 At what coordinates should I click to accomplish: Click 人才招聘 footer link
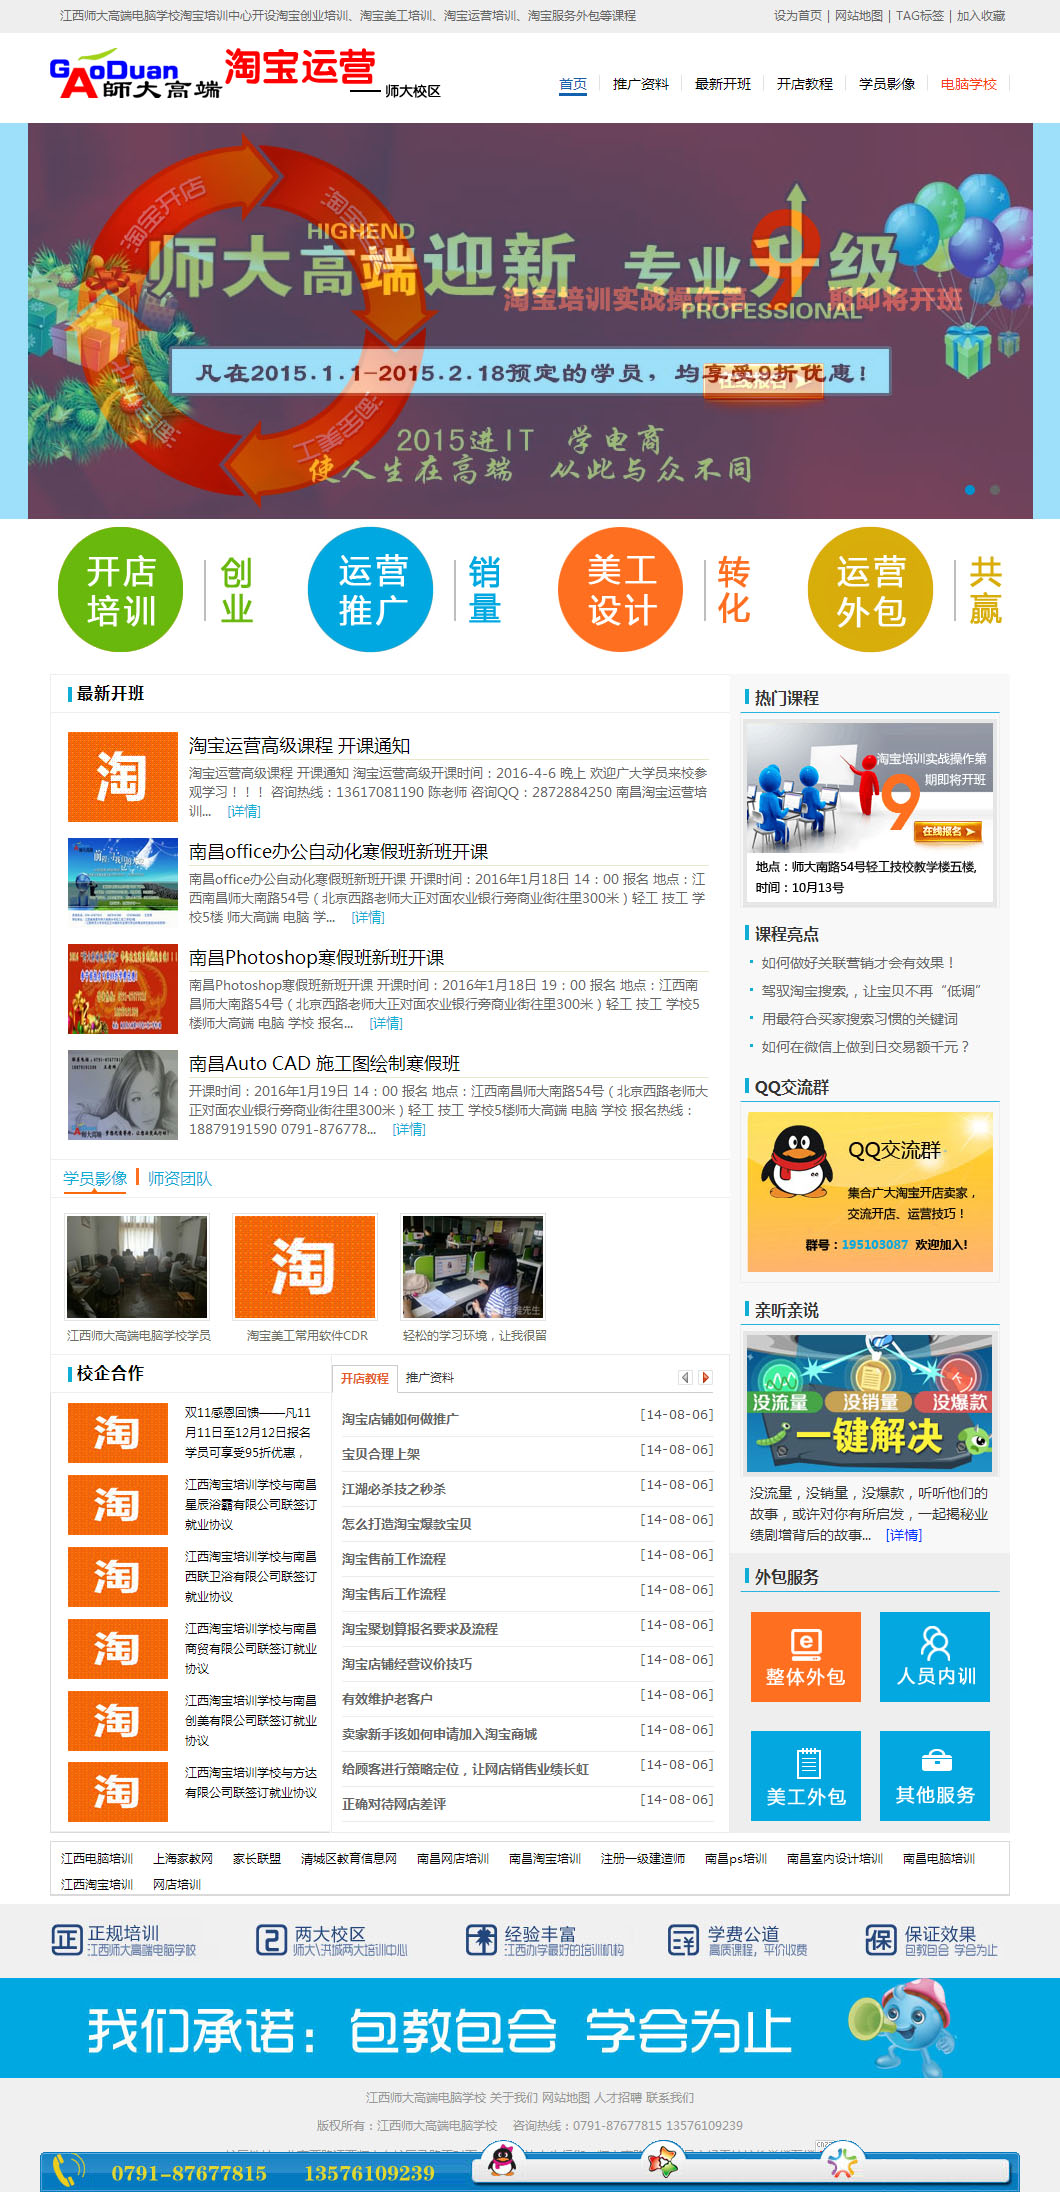(x=618, y=2098)
